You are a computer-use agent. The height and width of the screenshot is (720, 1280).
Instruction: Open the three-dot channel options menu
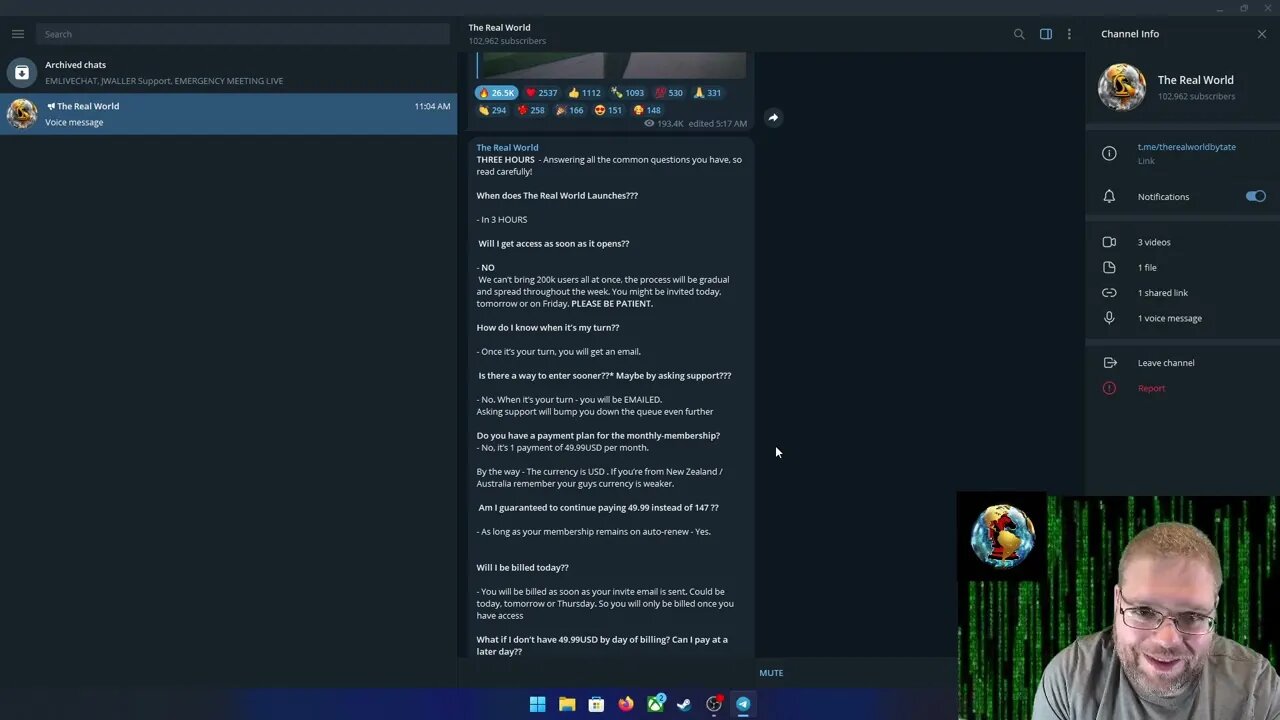point(1069,34)
